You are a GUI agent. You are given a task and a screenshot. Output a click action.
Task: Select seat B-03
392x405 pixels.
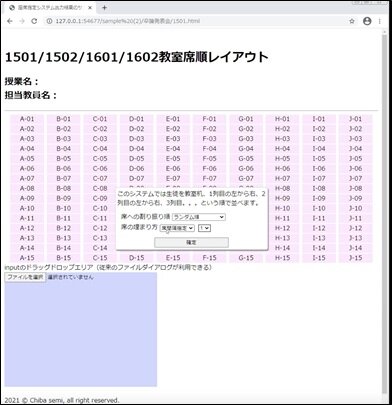coord(63,139)
